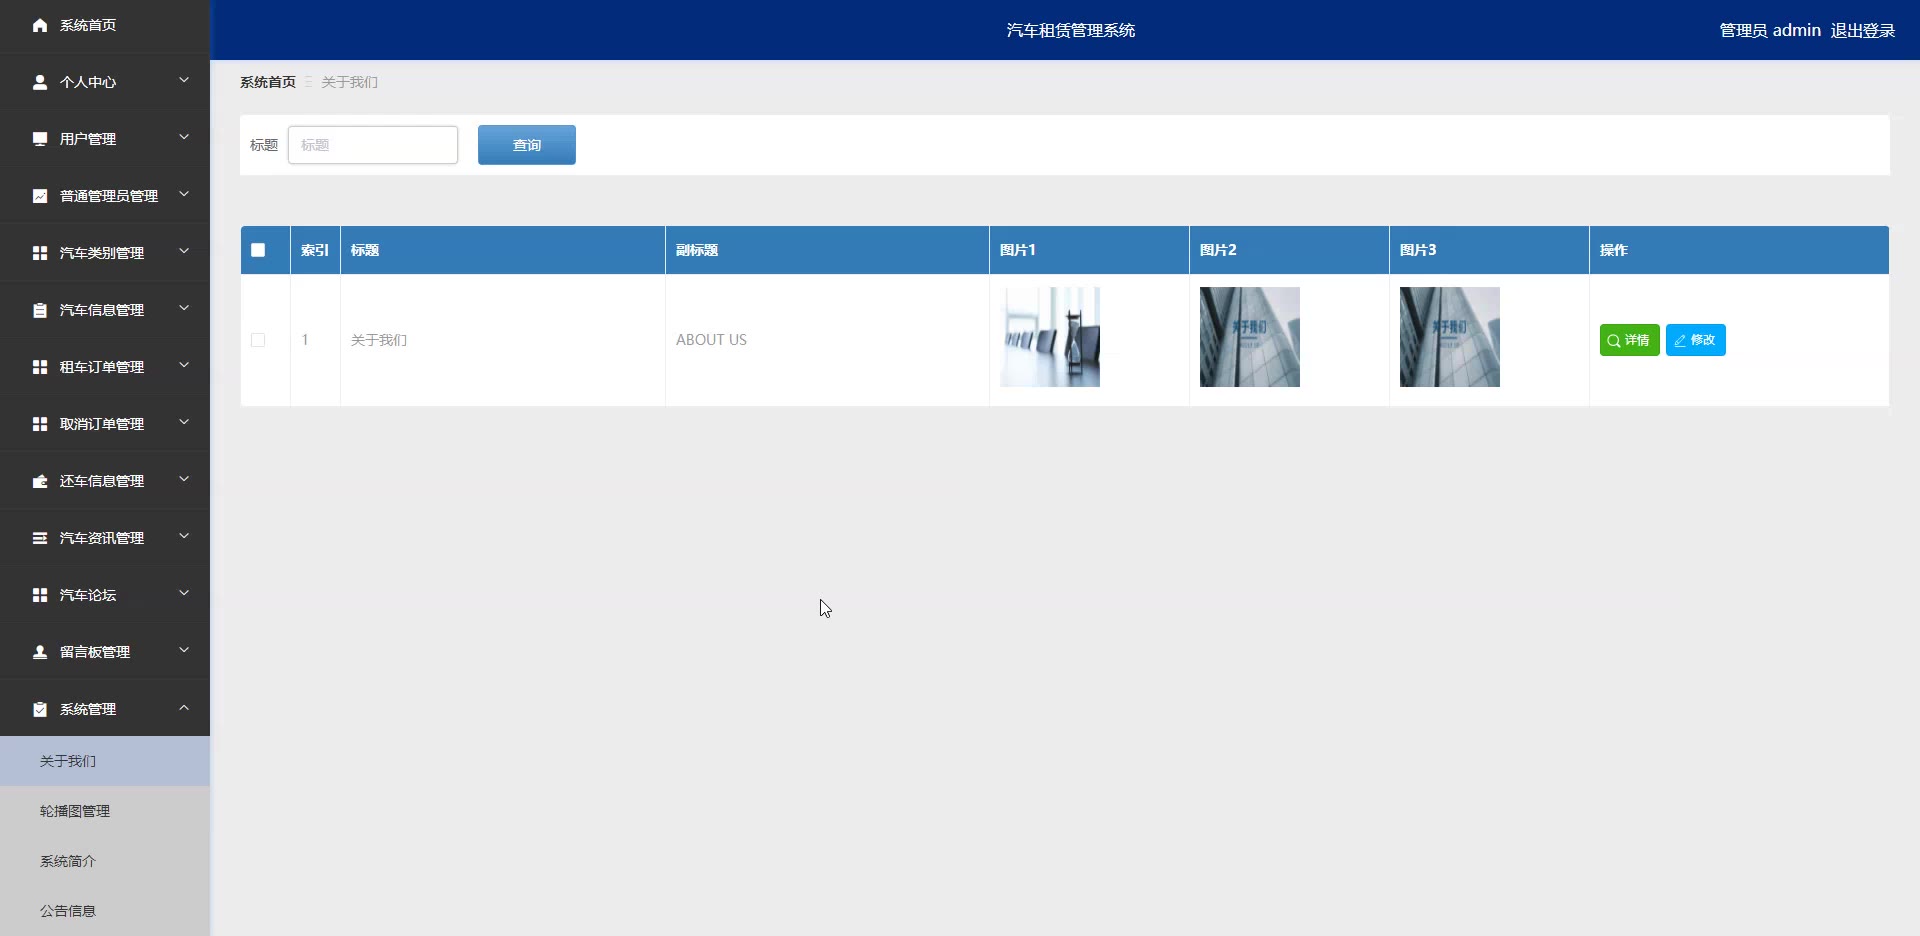Image resolution: width=1920 pixels, height=936 pixels.
Task: Open the 关于我们 submenu item
Action: [x=105, y=761]
